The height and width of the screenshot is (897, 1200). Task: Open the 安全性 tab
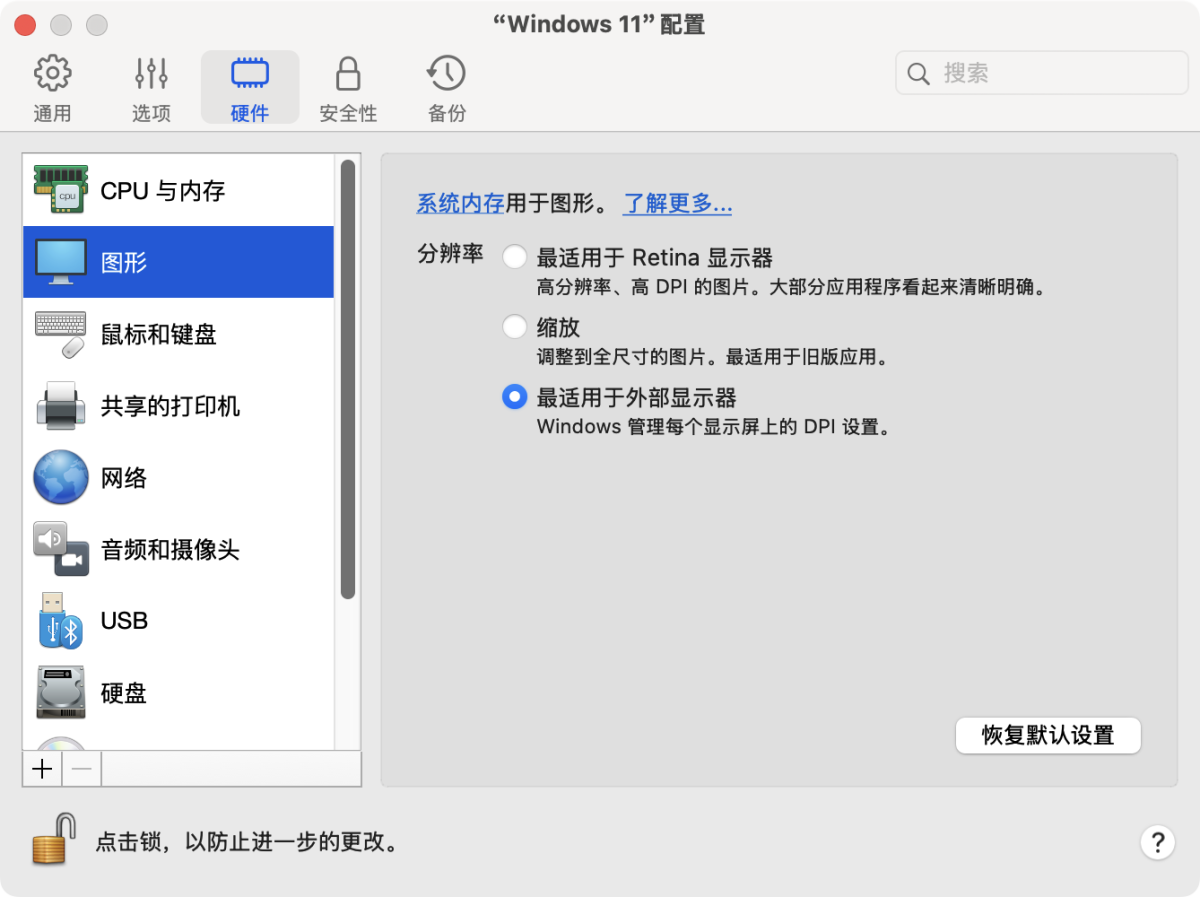point(348,88)
